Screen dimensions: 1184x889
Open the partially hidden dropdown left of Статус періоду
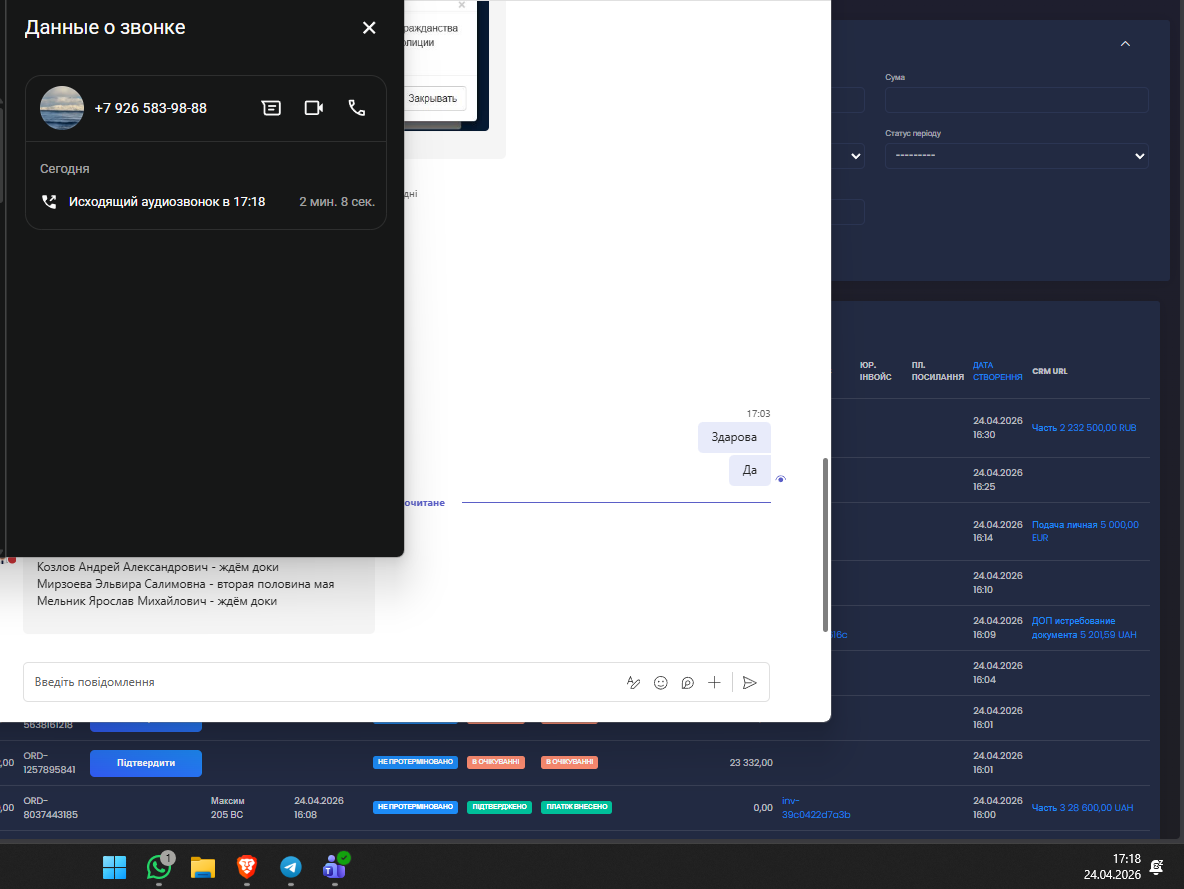848,156
